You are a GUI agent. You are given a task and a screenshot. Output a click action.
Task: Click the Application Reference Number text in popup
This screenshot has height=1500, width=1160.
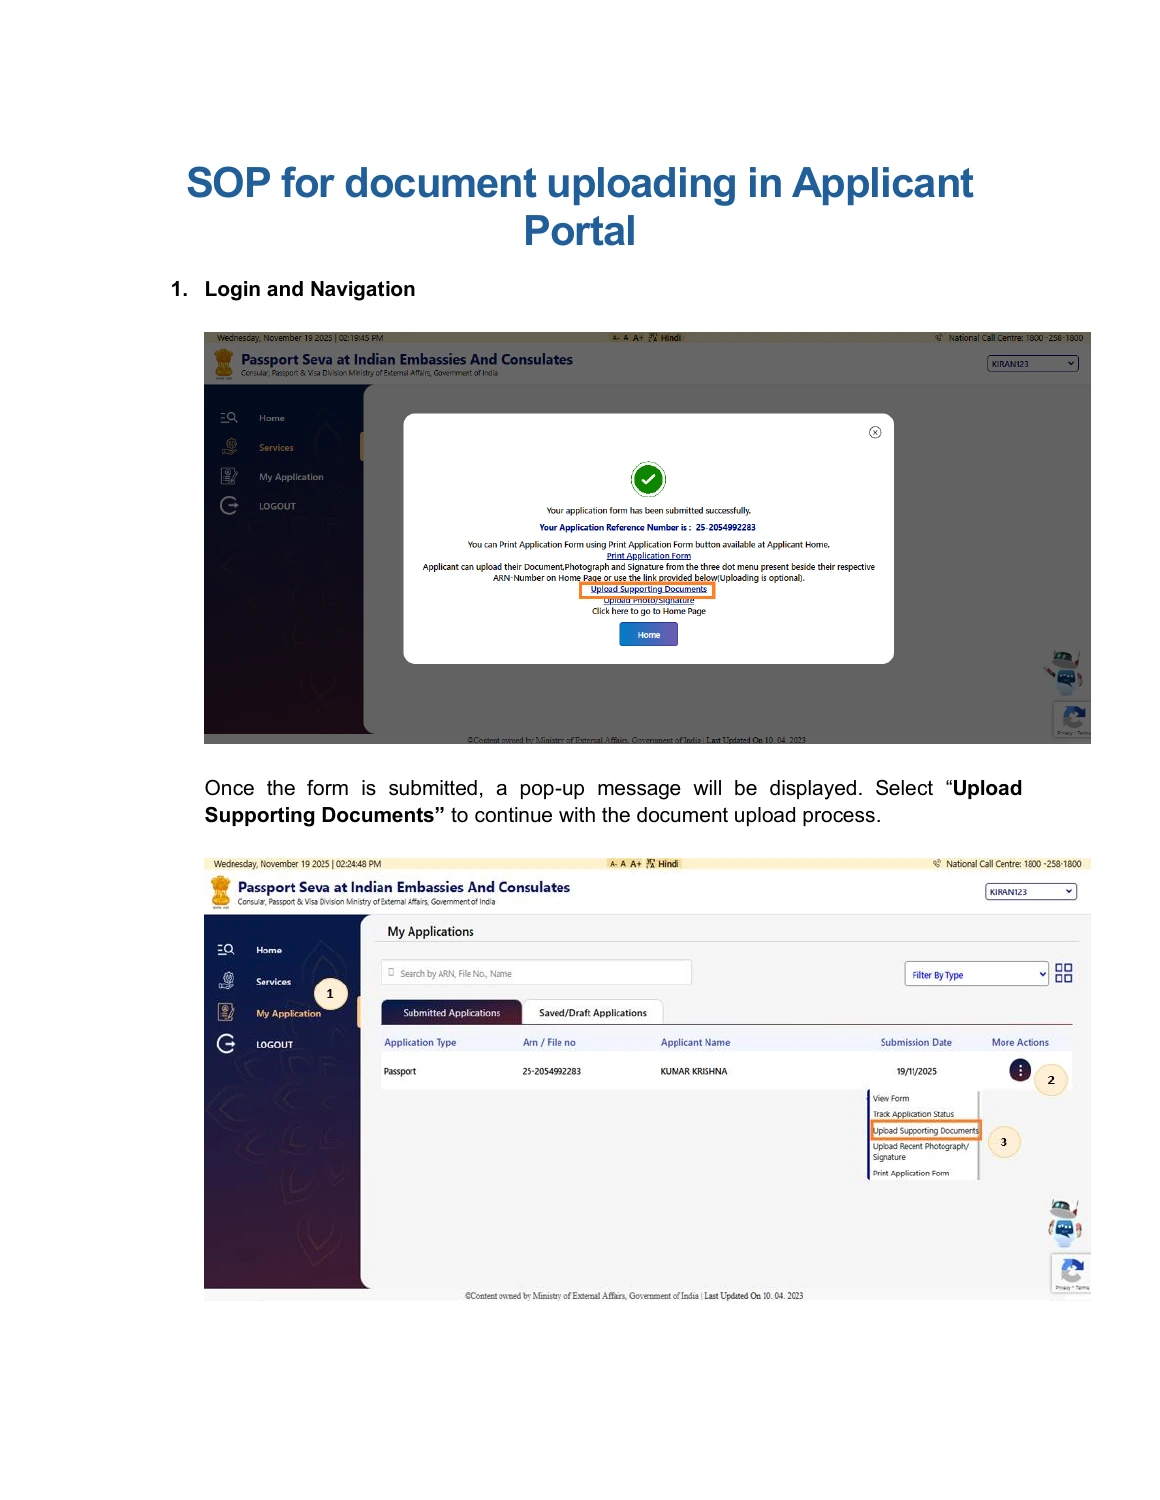pos(647,527)
